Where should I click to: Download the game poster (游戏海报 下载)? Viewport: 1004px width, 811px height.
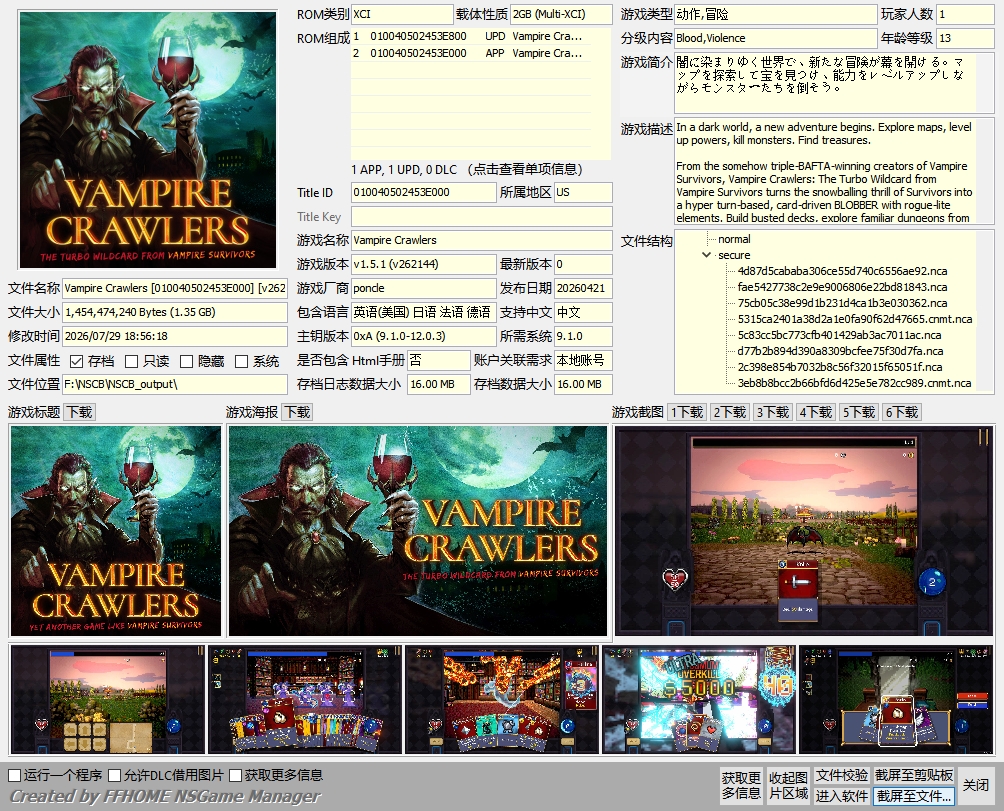pyautogui.click(x=297, y=412)
